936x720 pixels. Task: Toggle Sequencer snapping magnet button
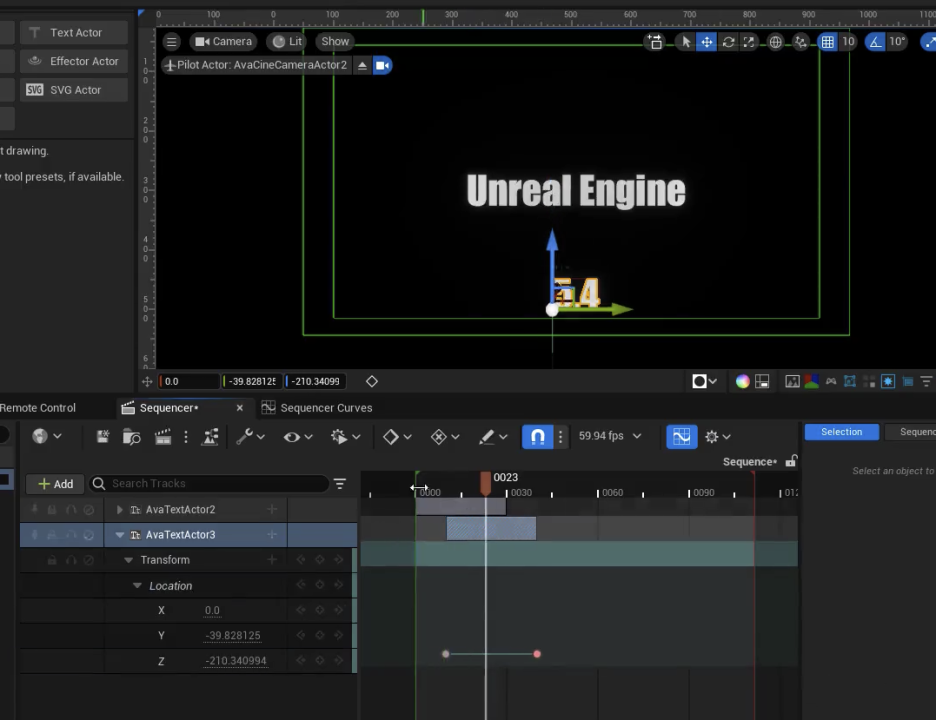537,437
